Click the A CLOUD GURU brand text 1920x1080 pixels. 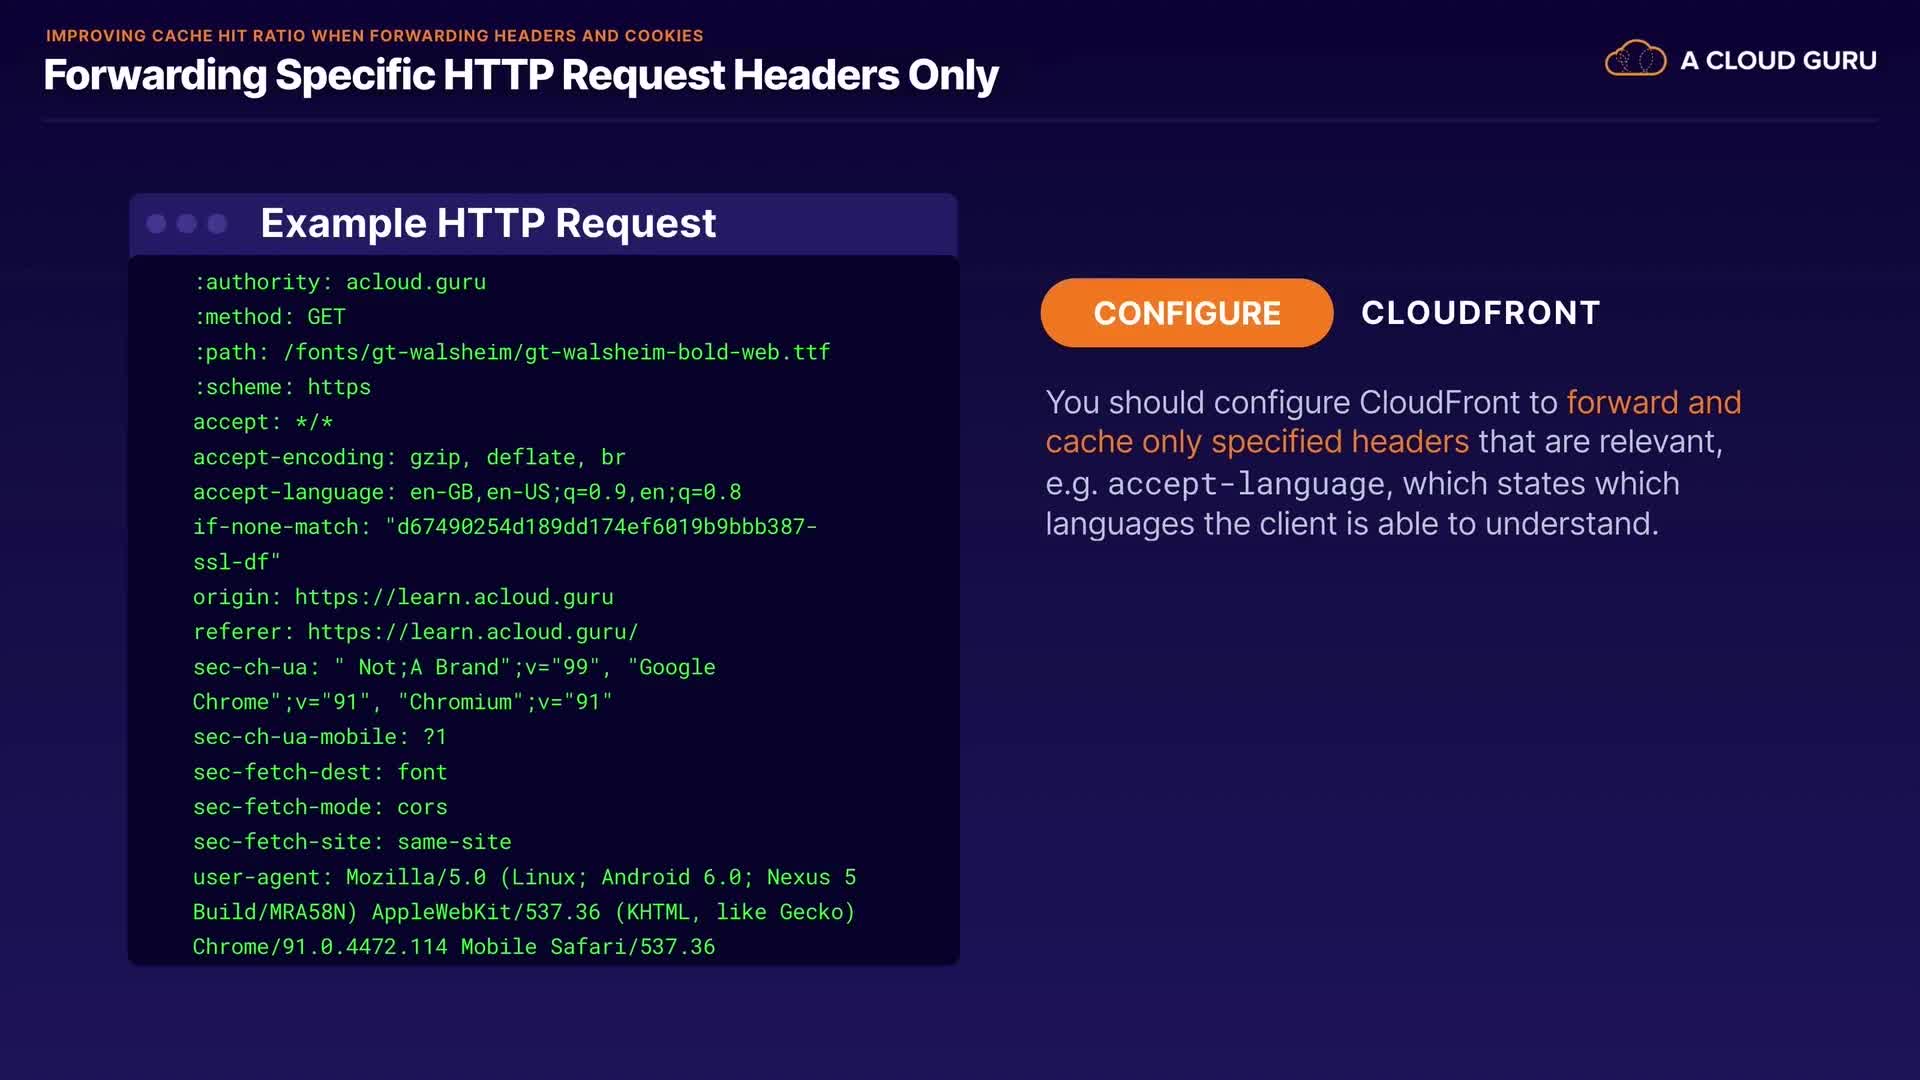[x=1778, y=61]
